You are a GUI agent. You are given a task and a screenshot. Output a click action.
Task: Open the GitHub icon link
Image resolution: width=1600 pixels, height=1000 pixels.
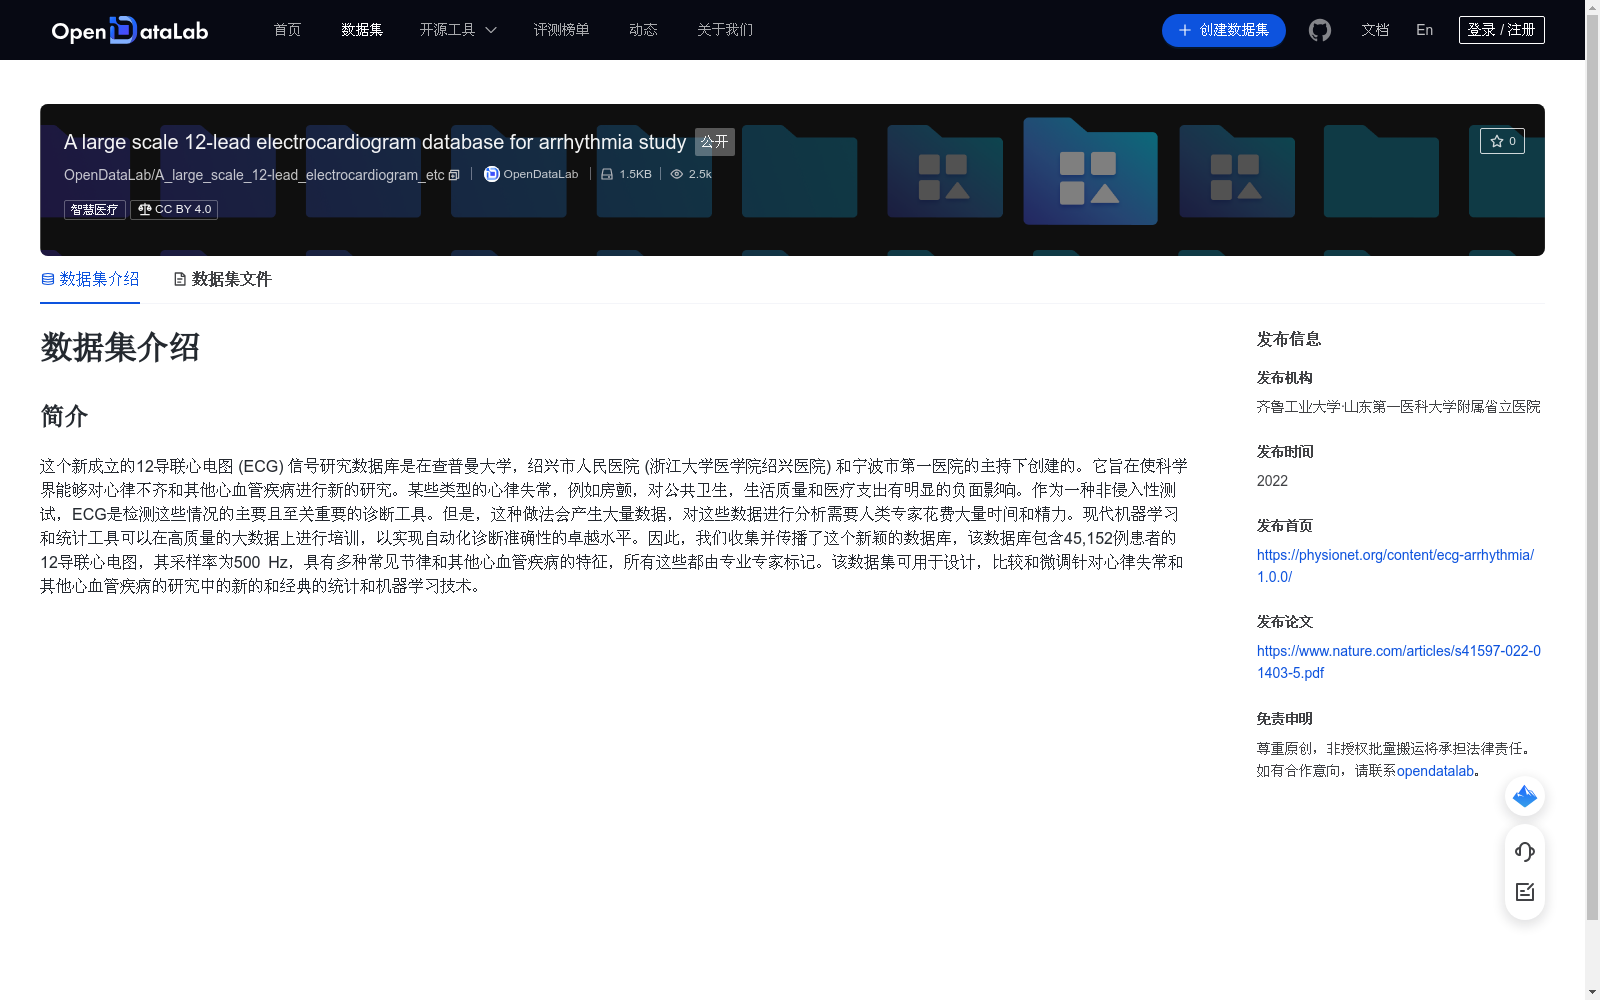coord(1320,30)
